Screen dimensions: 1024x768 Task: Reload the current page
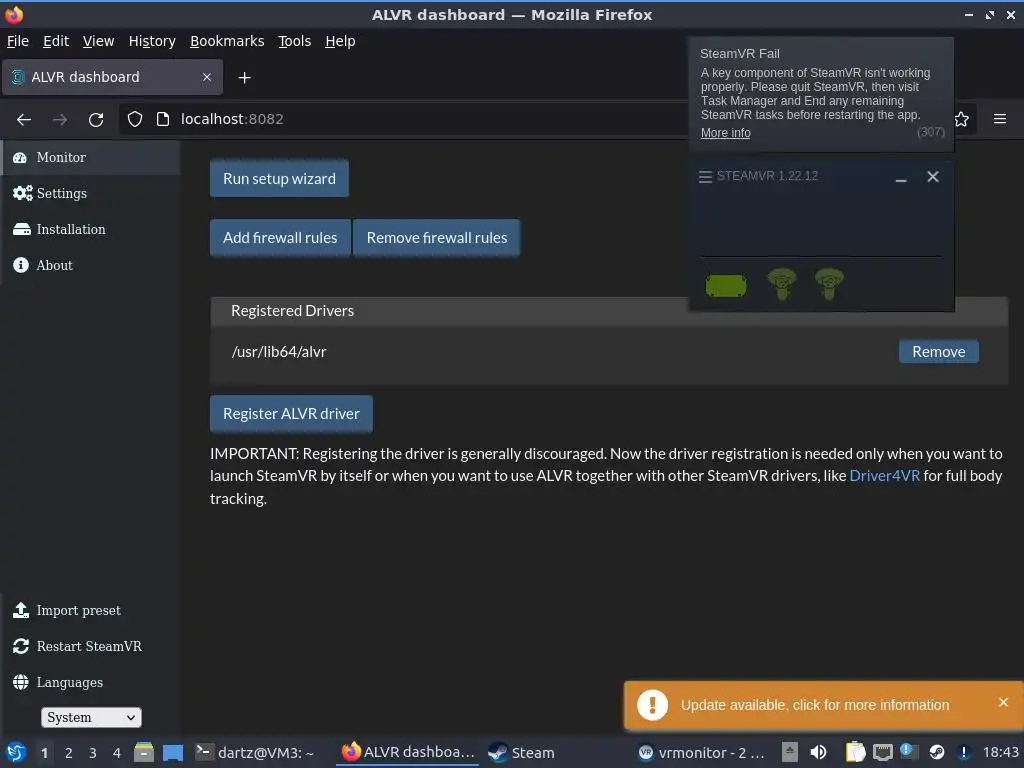click(96, 120)
